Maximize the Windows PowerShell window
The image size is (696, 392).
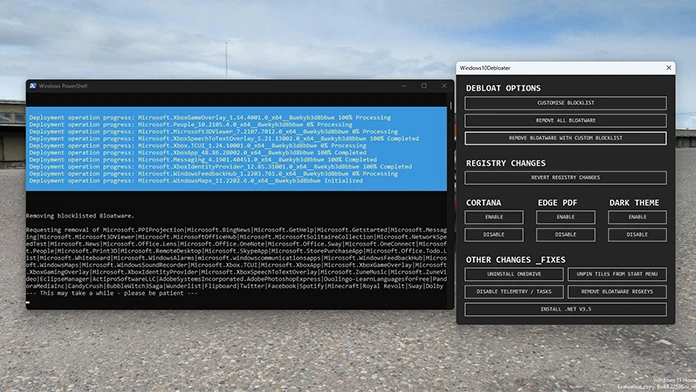click(x=424, y=86)
